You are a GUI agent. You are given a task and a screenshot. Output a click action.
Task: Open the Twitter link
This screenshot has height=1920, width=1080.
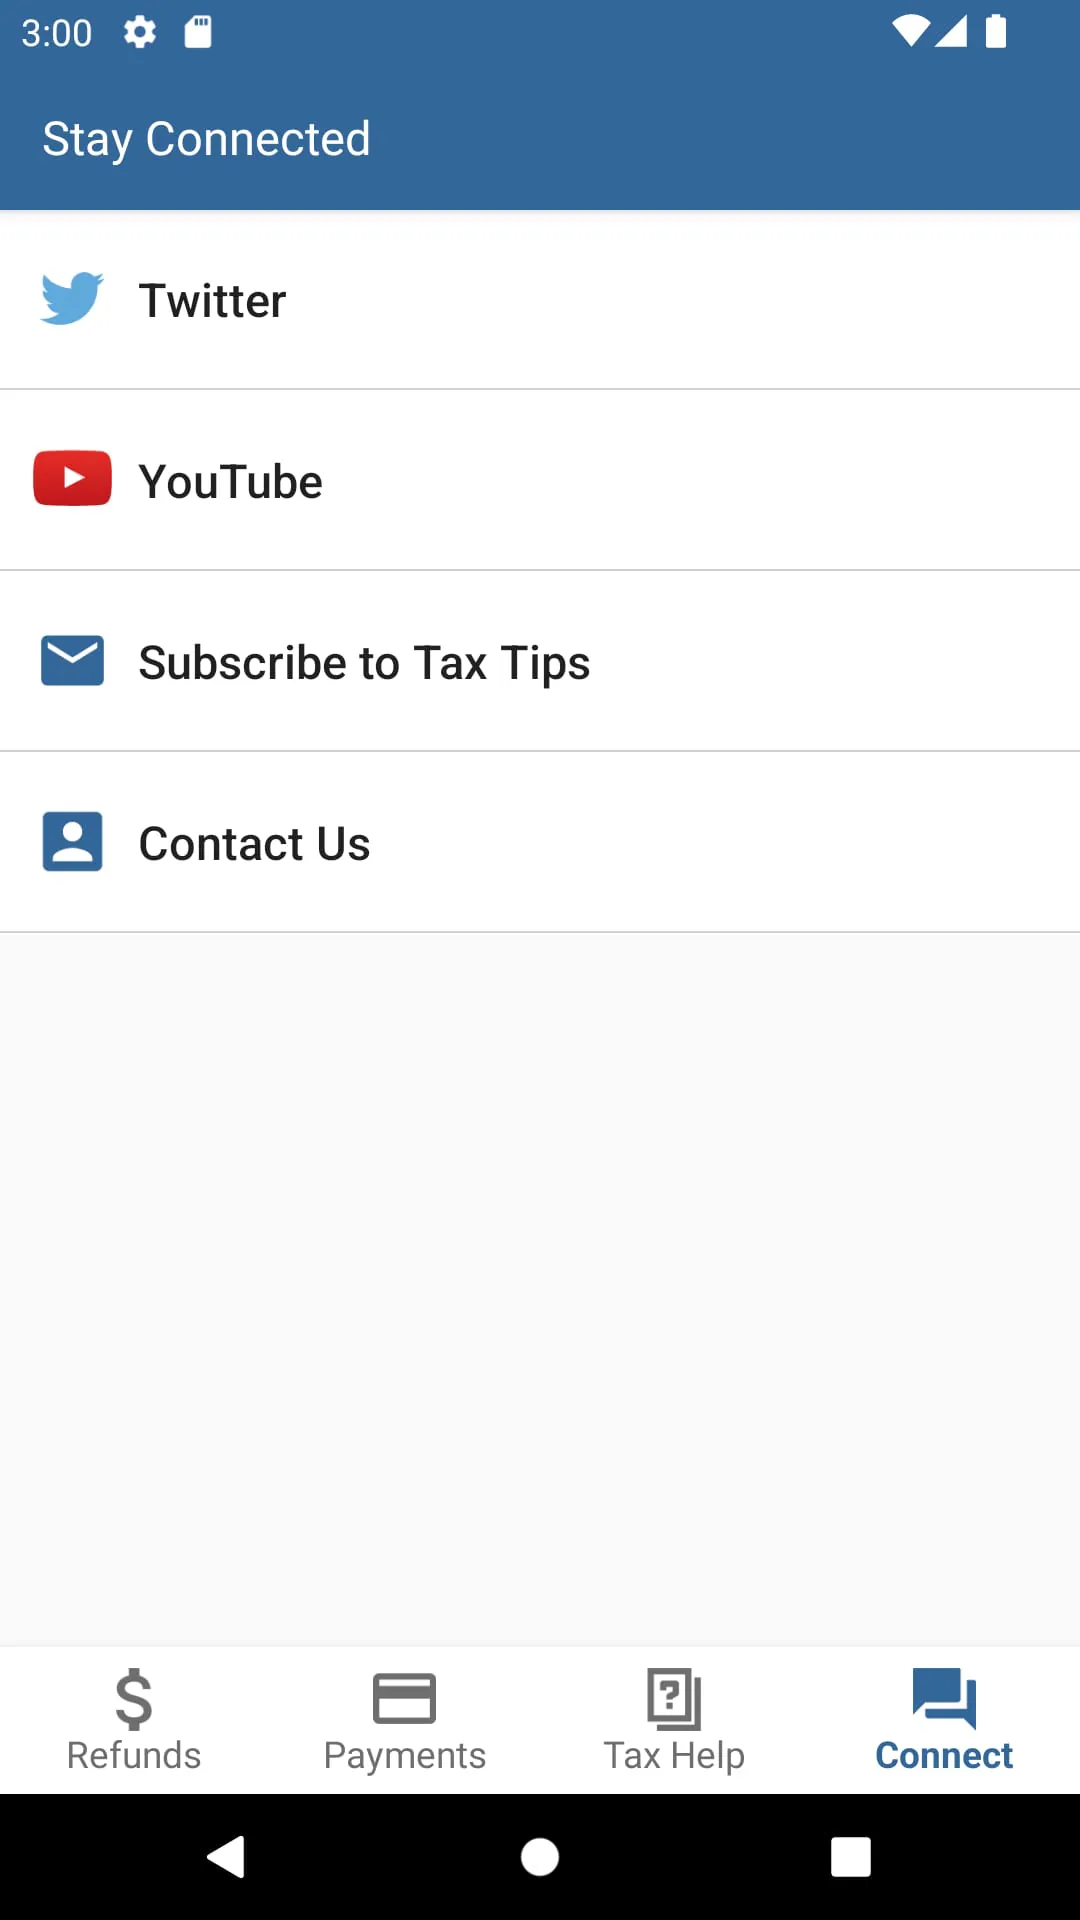pyautogui.click(x=540, y=300)
